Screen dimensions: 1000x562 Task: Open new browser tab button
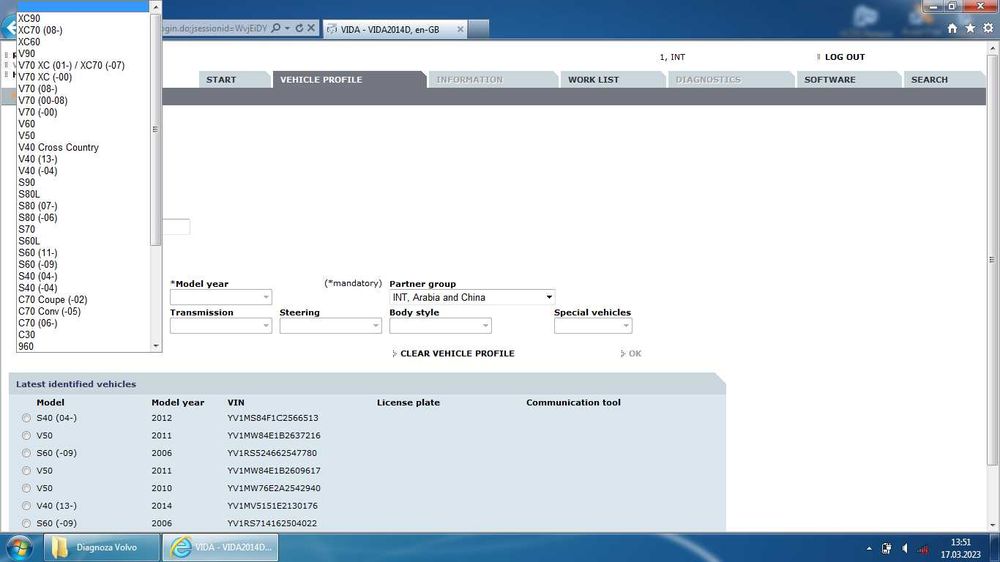click(478, 29)
